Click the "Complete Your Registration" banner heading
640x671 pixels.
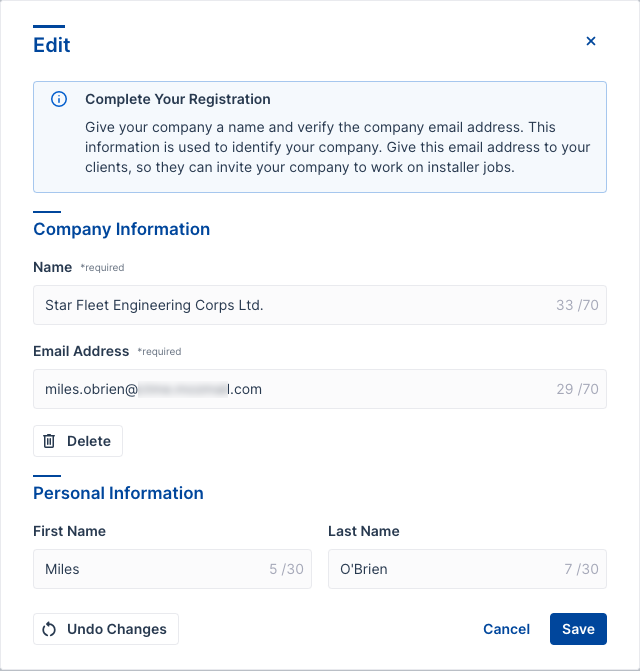point(177,99)
